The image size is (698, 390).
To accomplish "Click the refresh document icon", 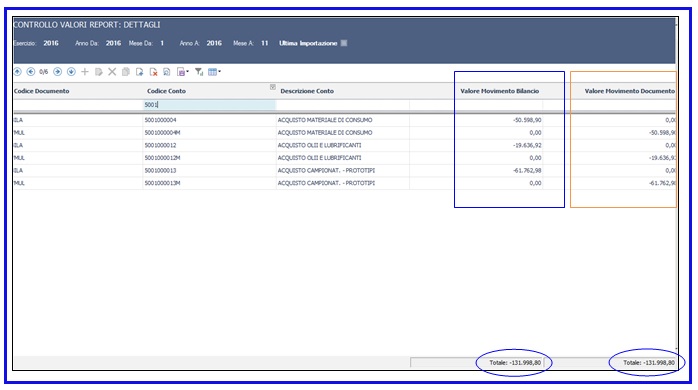I will point(166,72).
